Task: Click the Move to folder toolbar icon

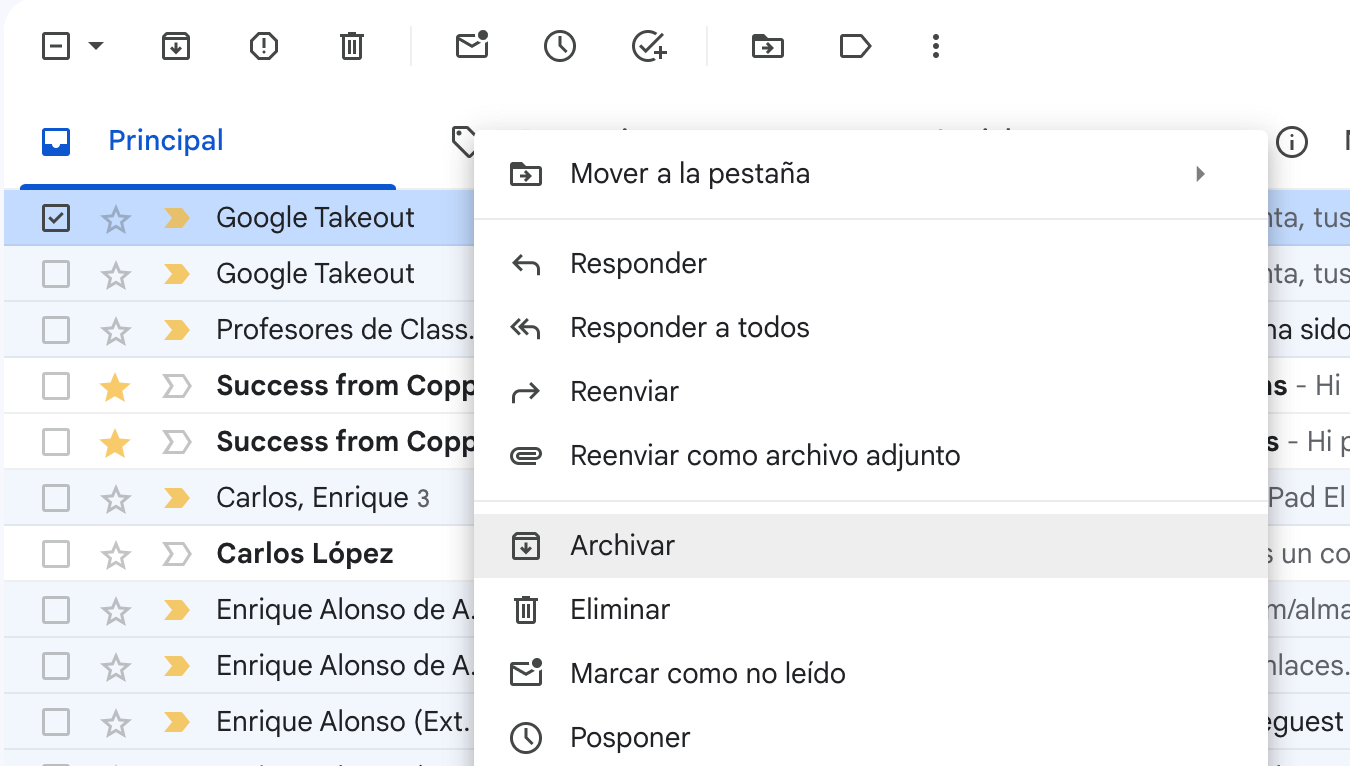Action: pos(768,46)
